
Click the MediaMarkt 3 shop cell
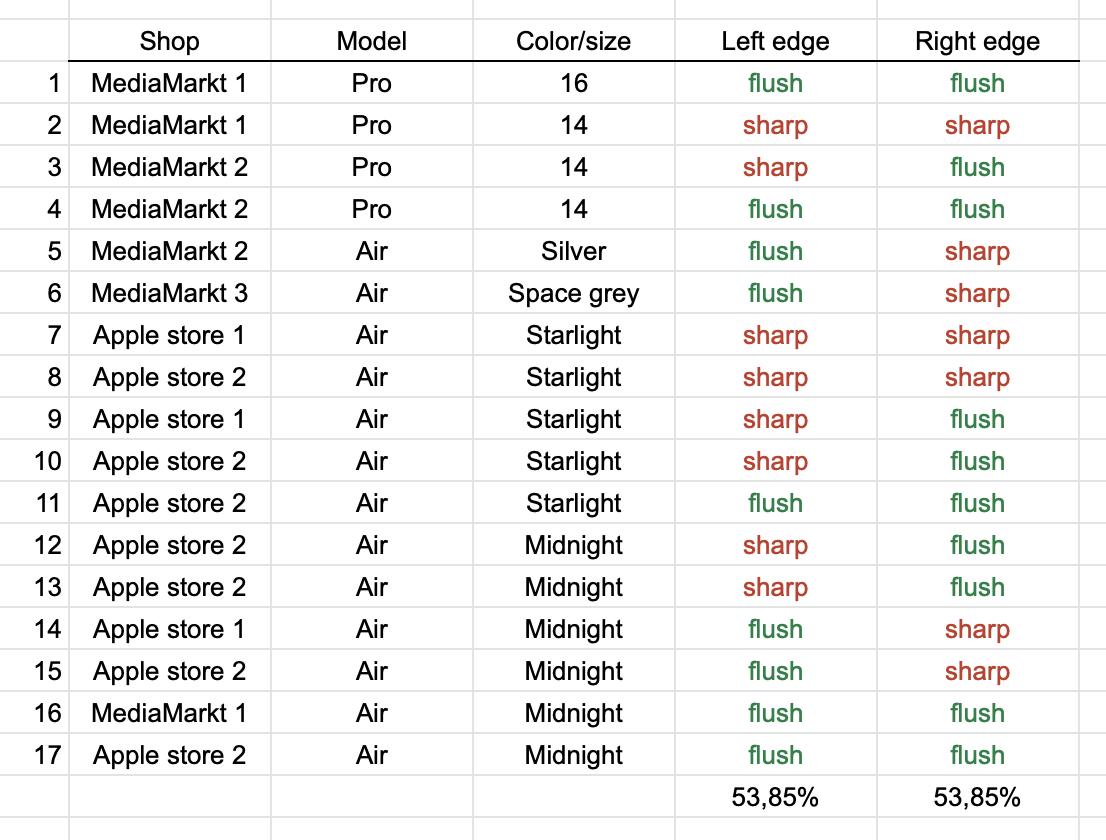(x=169, y=293)
